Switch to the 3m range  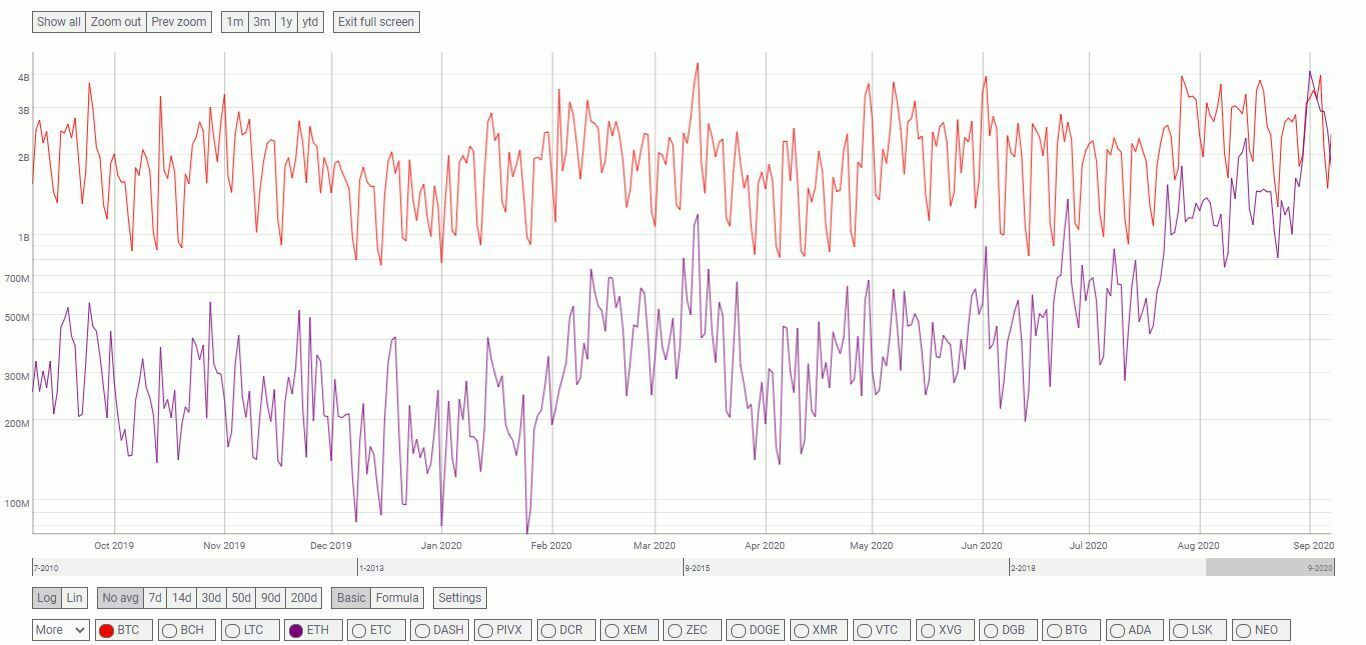(264, 21)
